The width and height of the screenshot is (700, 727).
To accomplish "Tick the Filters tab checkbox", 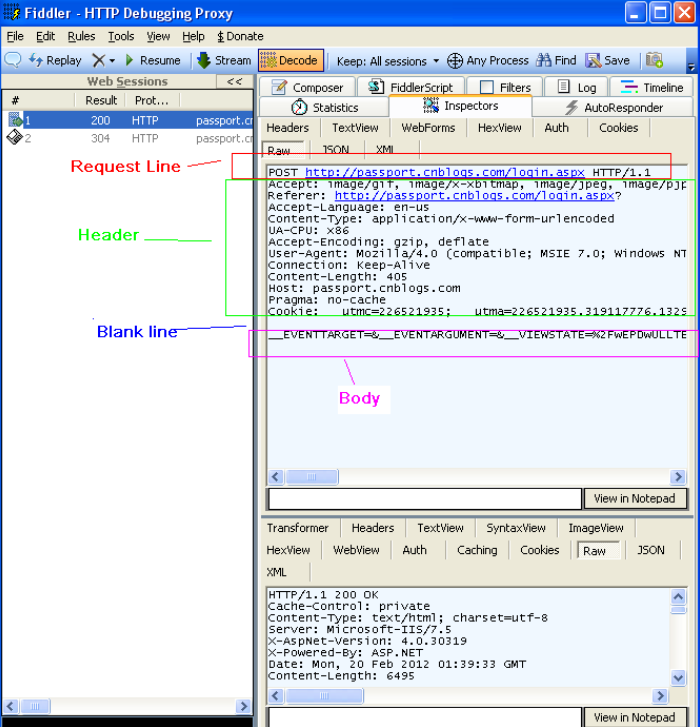I will pos(486,87).
